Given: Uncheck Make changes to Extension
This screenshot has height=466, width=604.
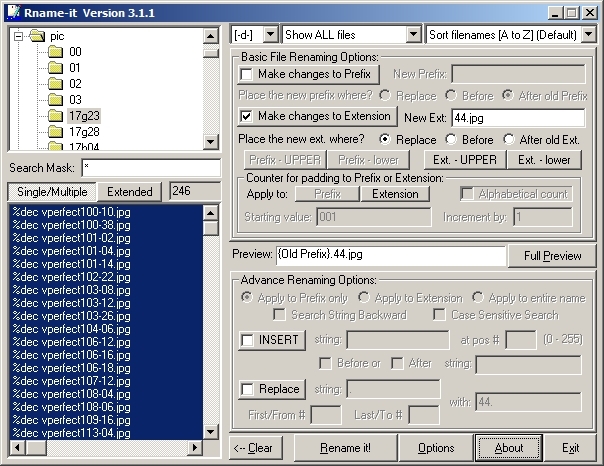Looking at the screenshot, I should pos(246,116).
